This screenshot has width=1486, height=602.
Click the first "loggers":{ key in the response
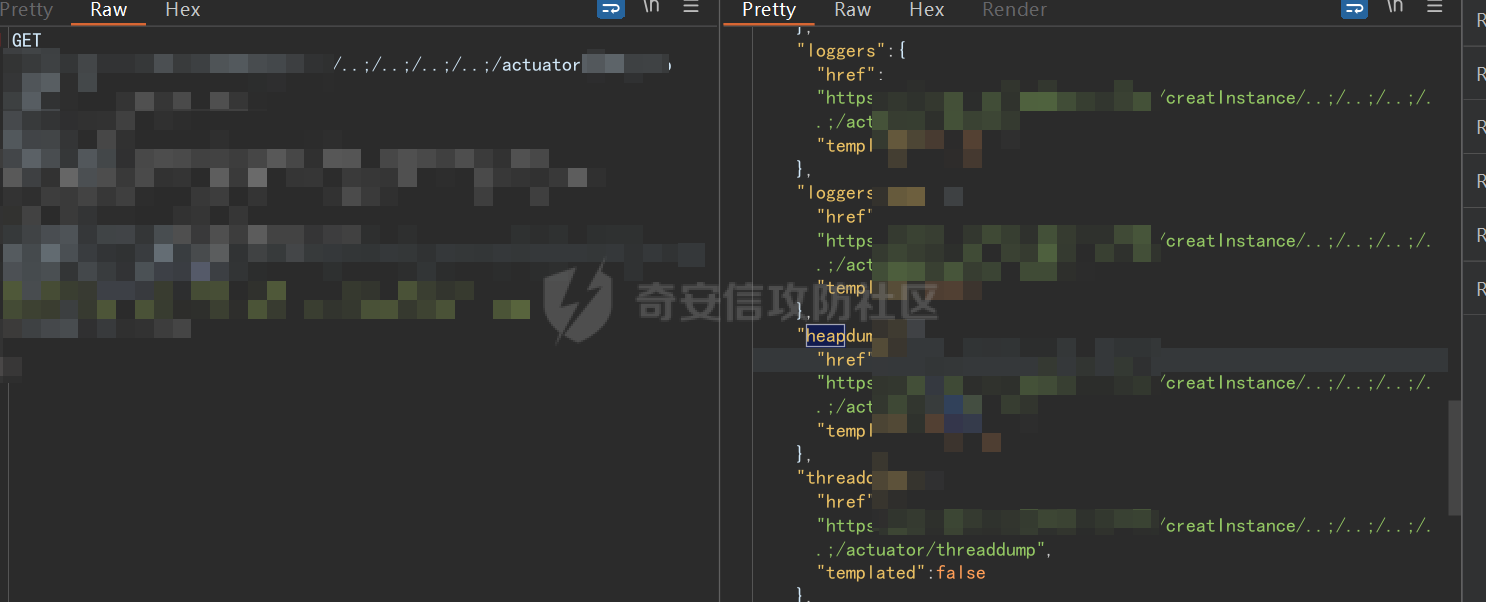tap(851, 50)
